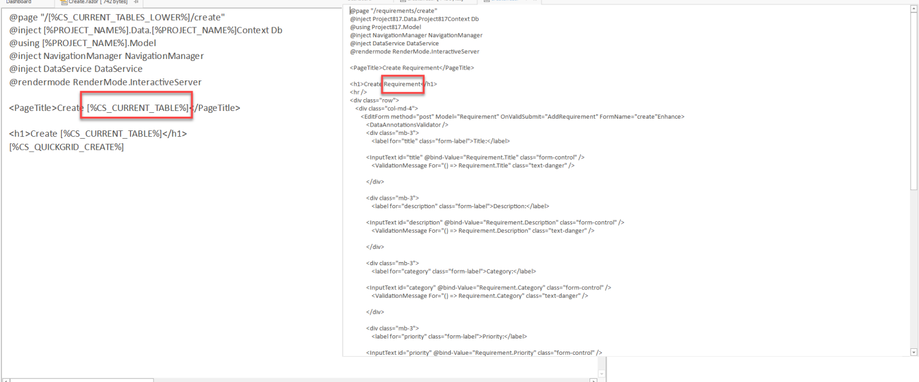
Task: Click the <div class="row"> line
Action: [374, 101]
